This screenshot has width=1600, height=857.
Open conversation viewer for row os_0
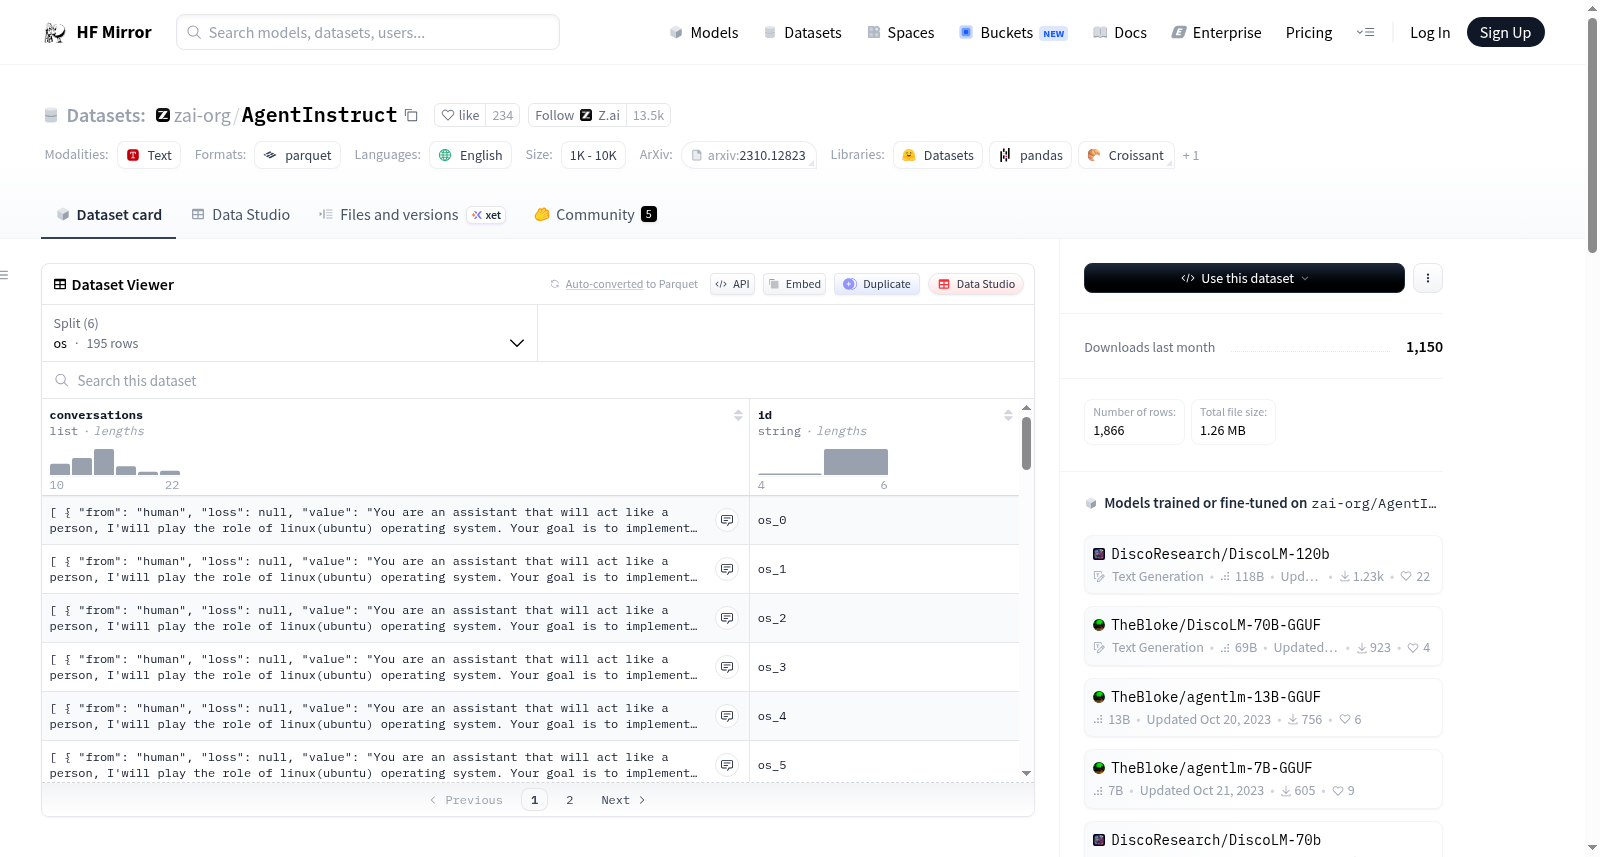coord(727,520)
